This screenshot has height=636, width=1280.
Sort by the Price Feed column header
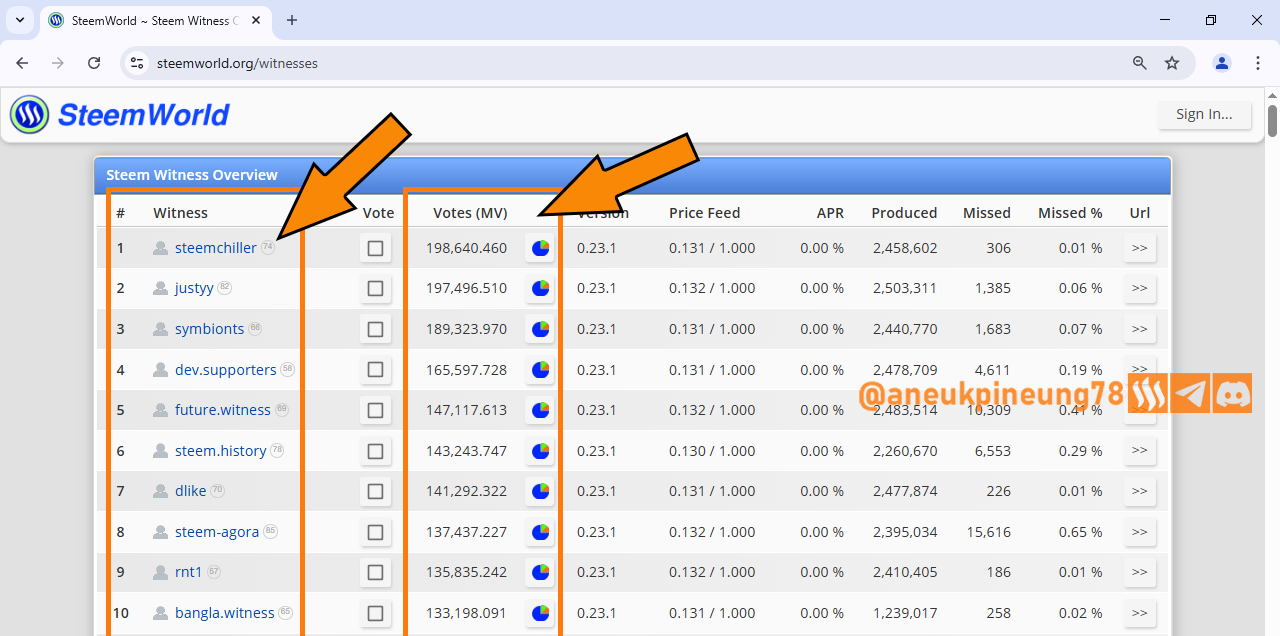point(705,213)
